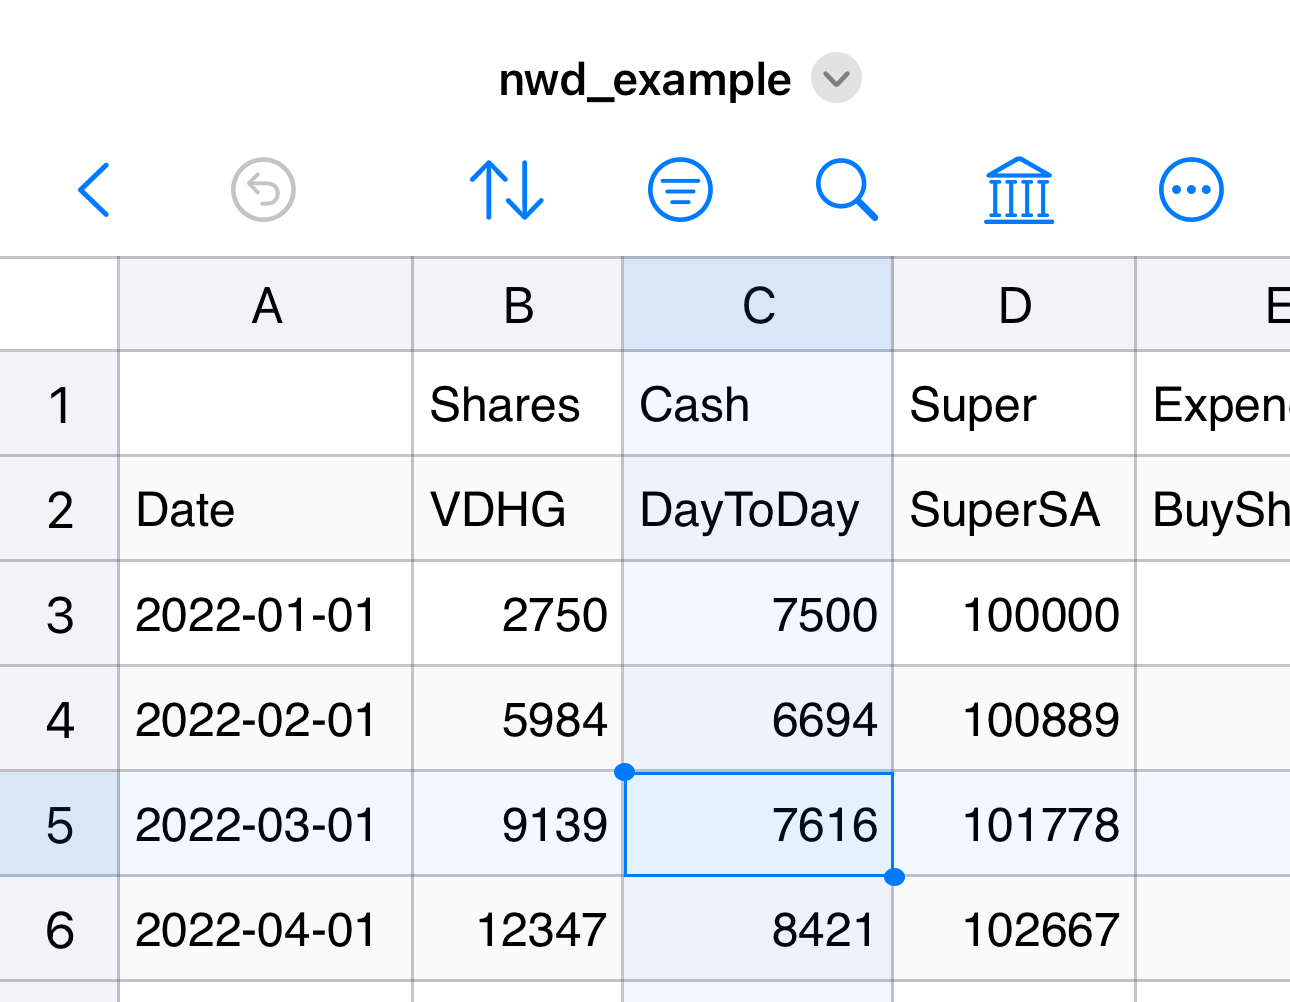Viewport: 1290px width, 1002px height.
Task: Select the 100000 cell
Action: pyautogui.click(x=1014, y=614)
